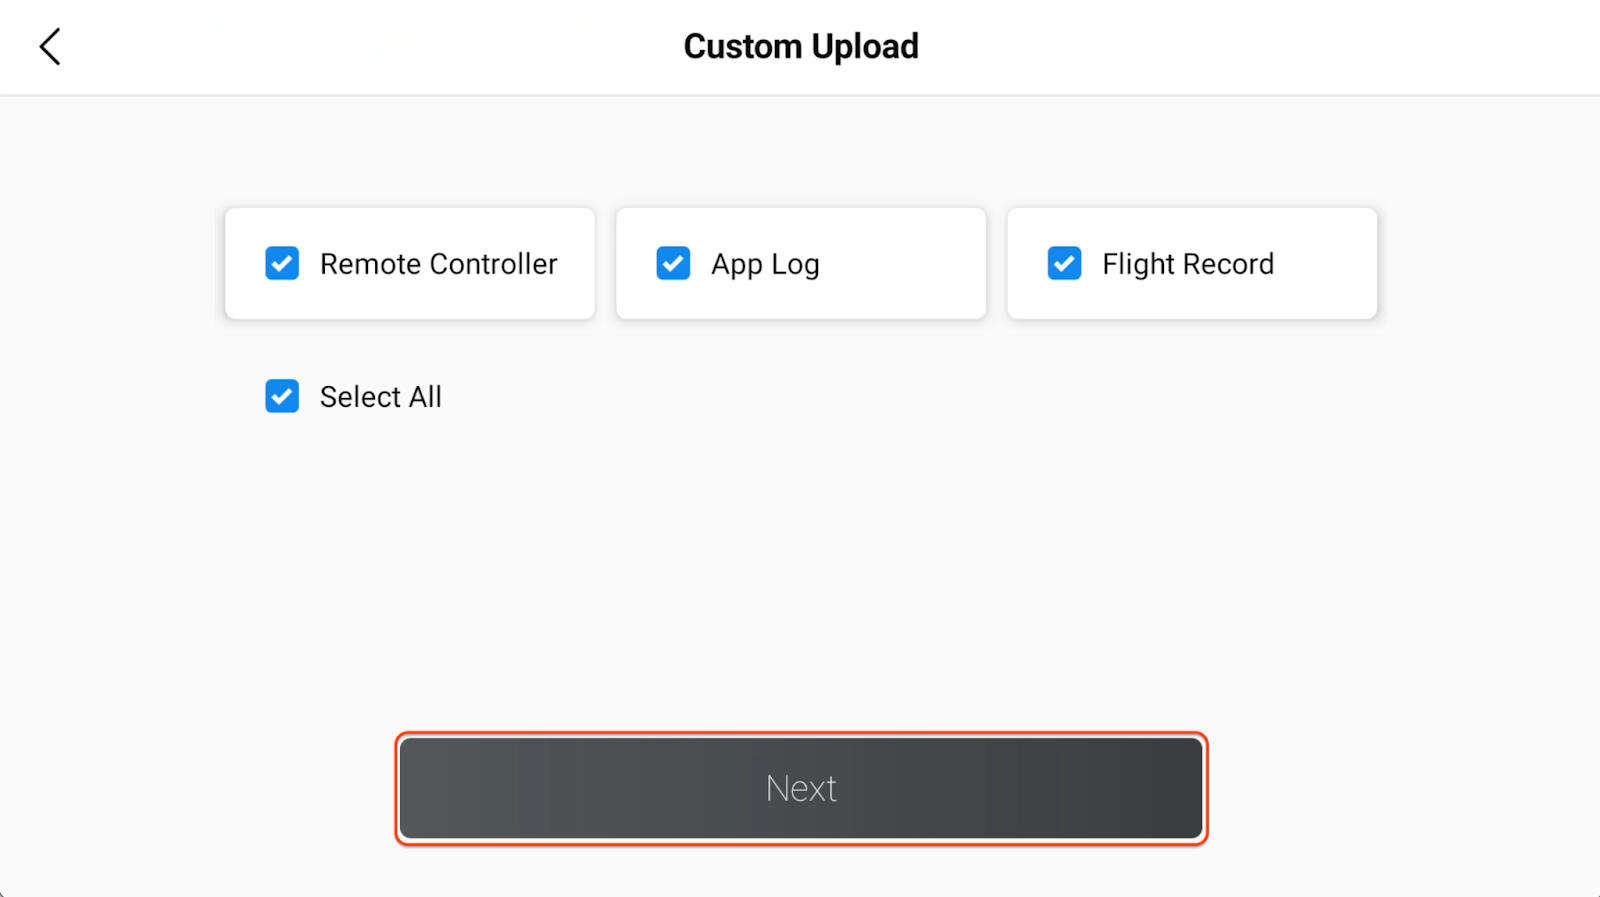
Task: Tap the blue checkmark beside App Log
Action: point(673,264)
